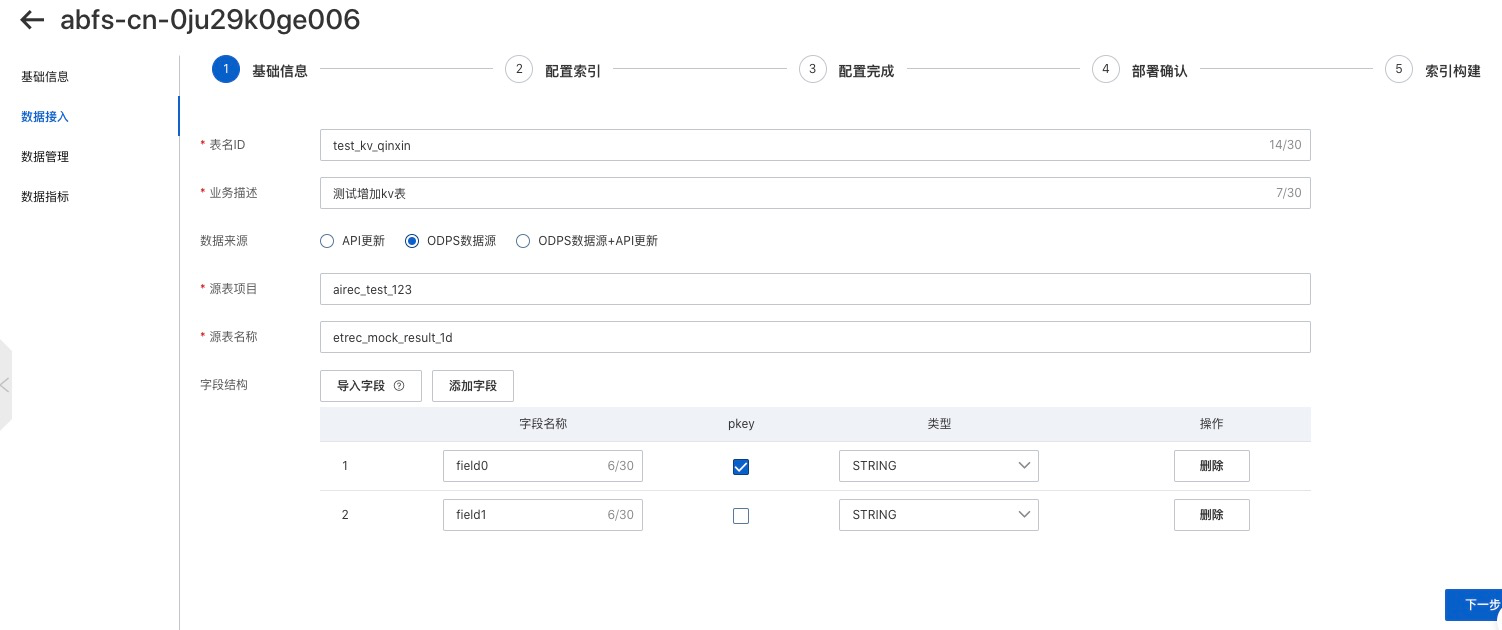
Task: Click step 4 circle 部署确认
Action: (x=1105, y=70)
